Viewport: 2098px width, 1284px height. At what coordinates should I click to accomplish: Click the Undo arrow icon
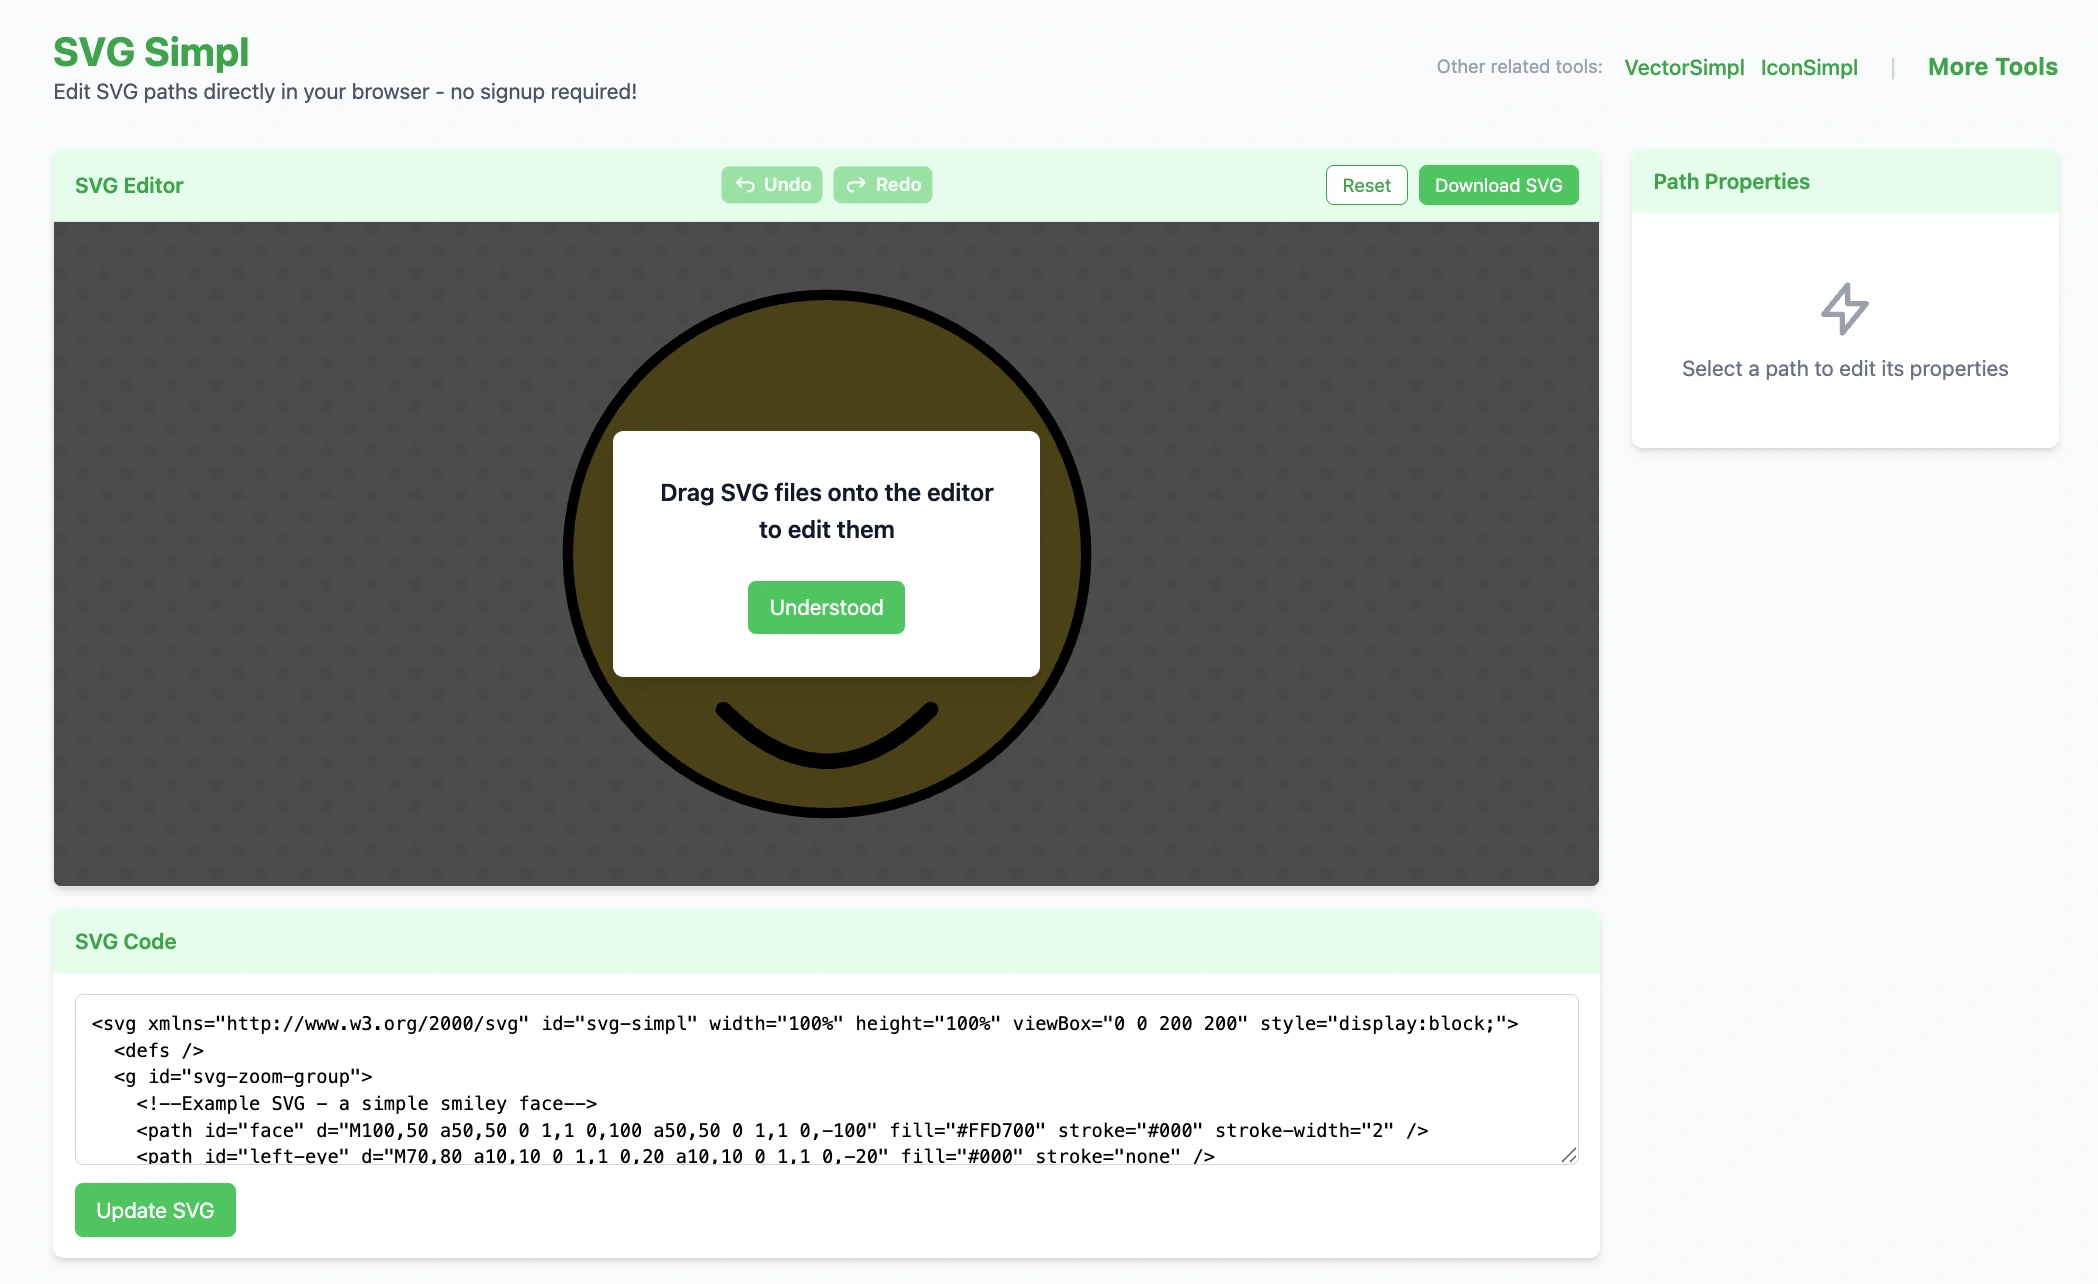click(745, 185)
